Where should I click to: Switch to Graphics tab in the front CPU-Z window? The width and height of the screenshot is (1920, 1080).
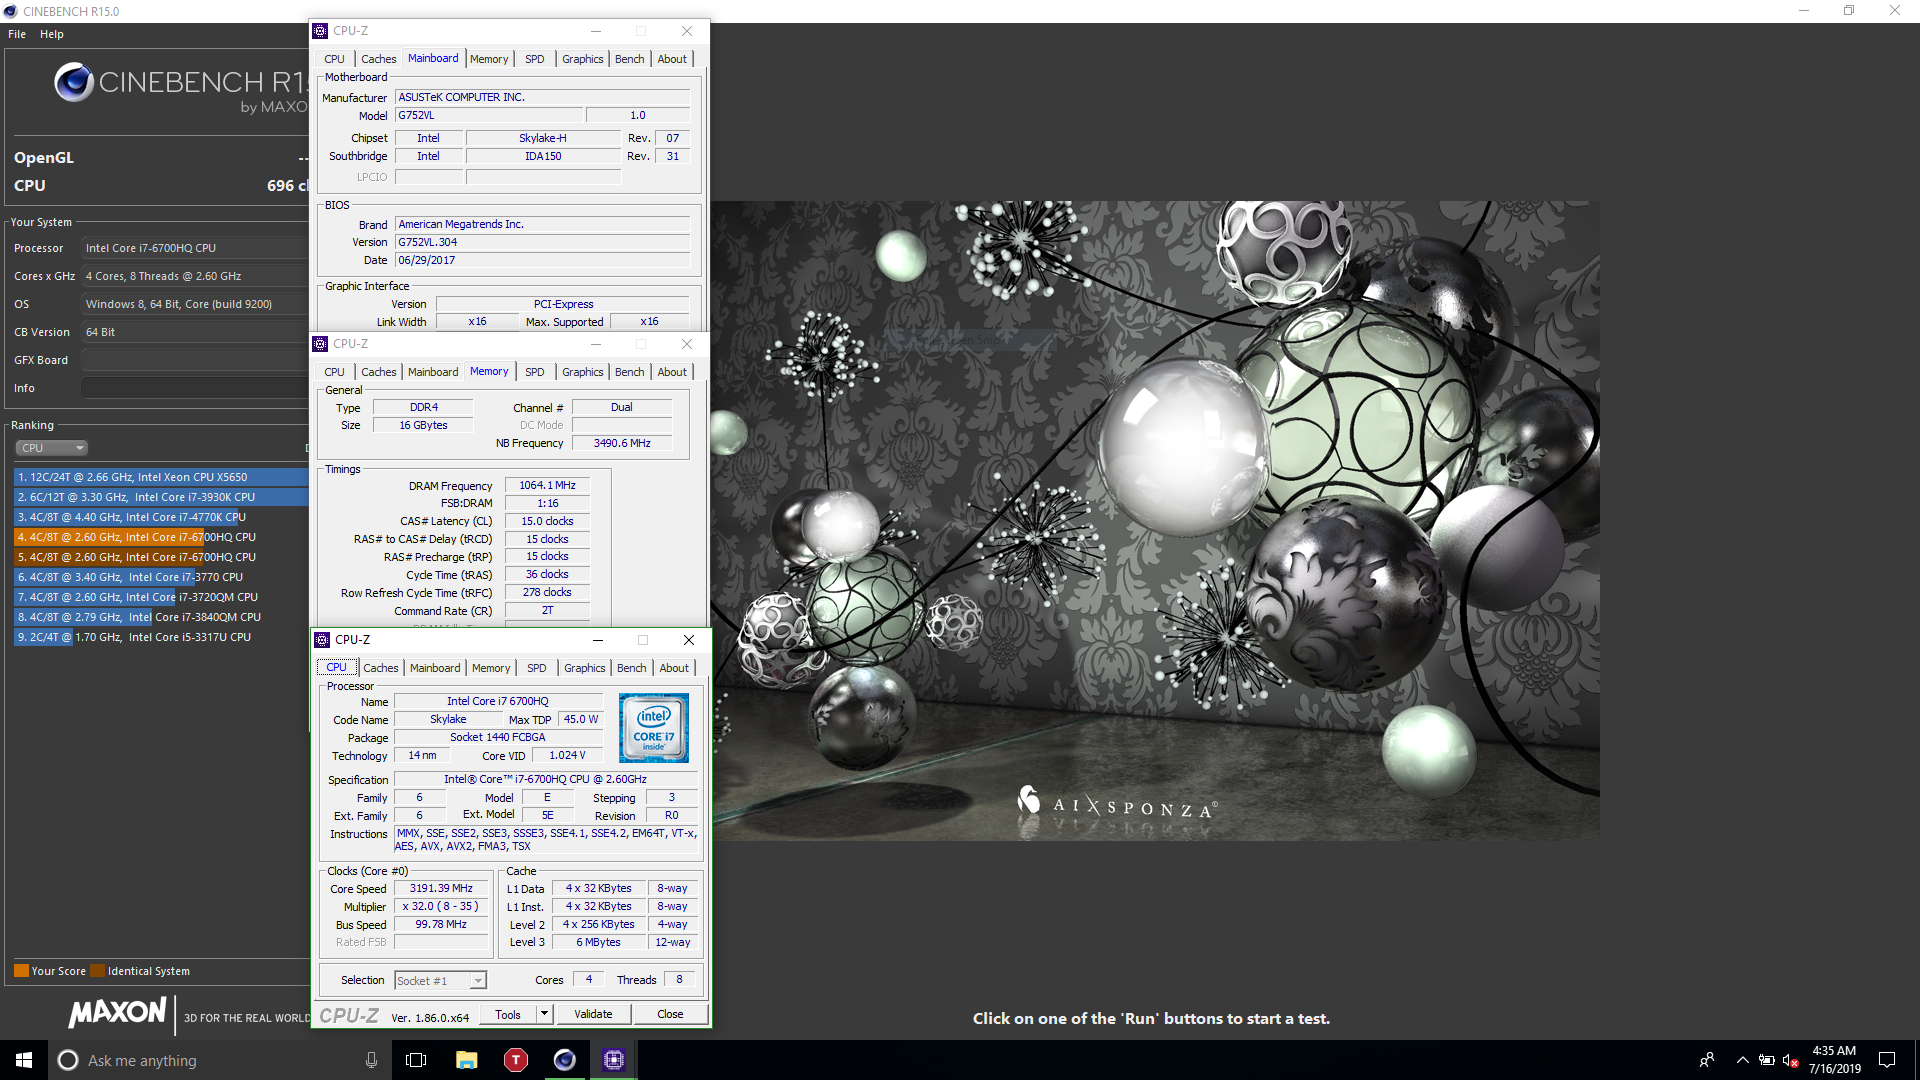tap(585, 668)
